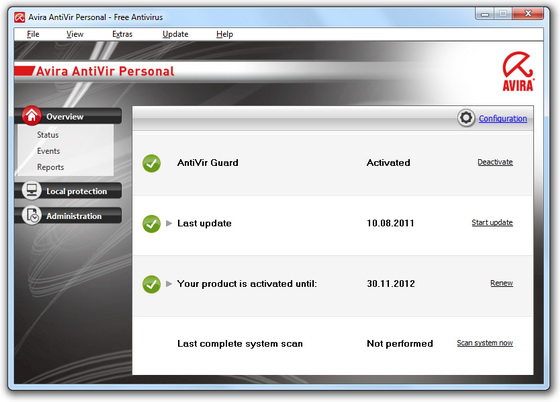Click green check beside product activation row
Screen dimensions: 560x402
tap(151, 284)
